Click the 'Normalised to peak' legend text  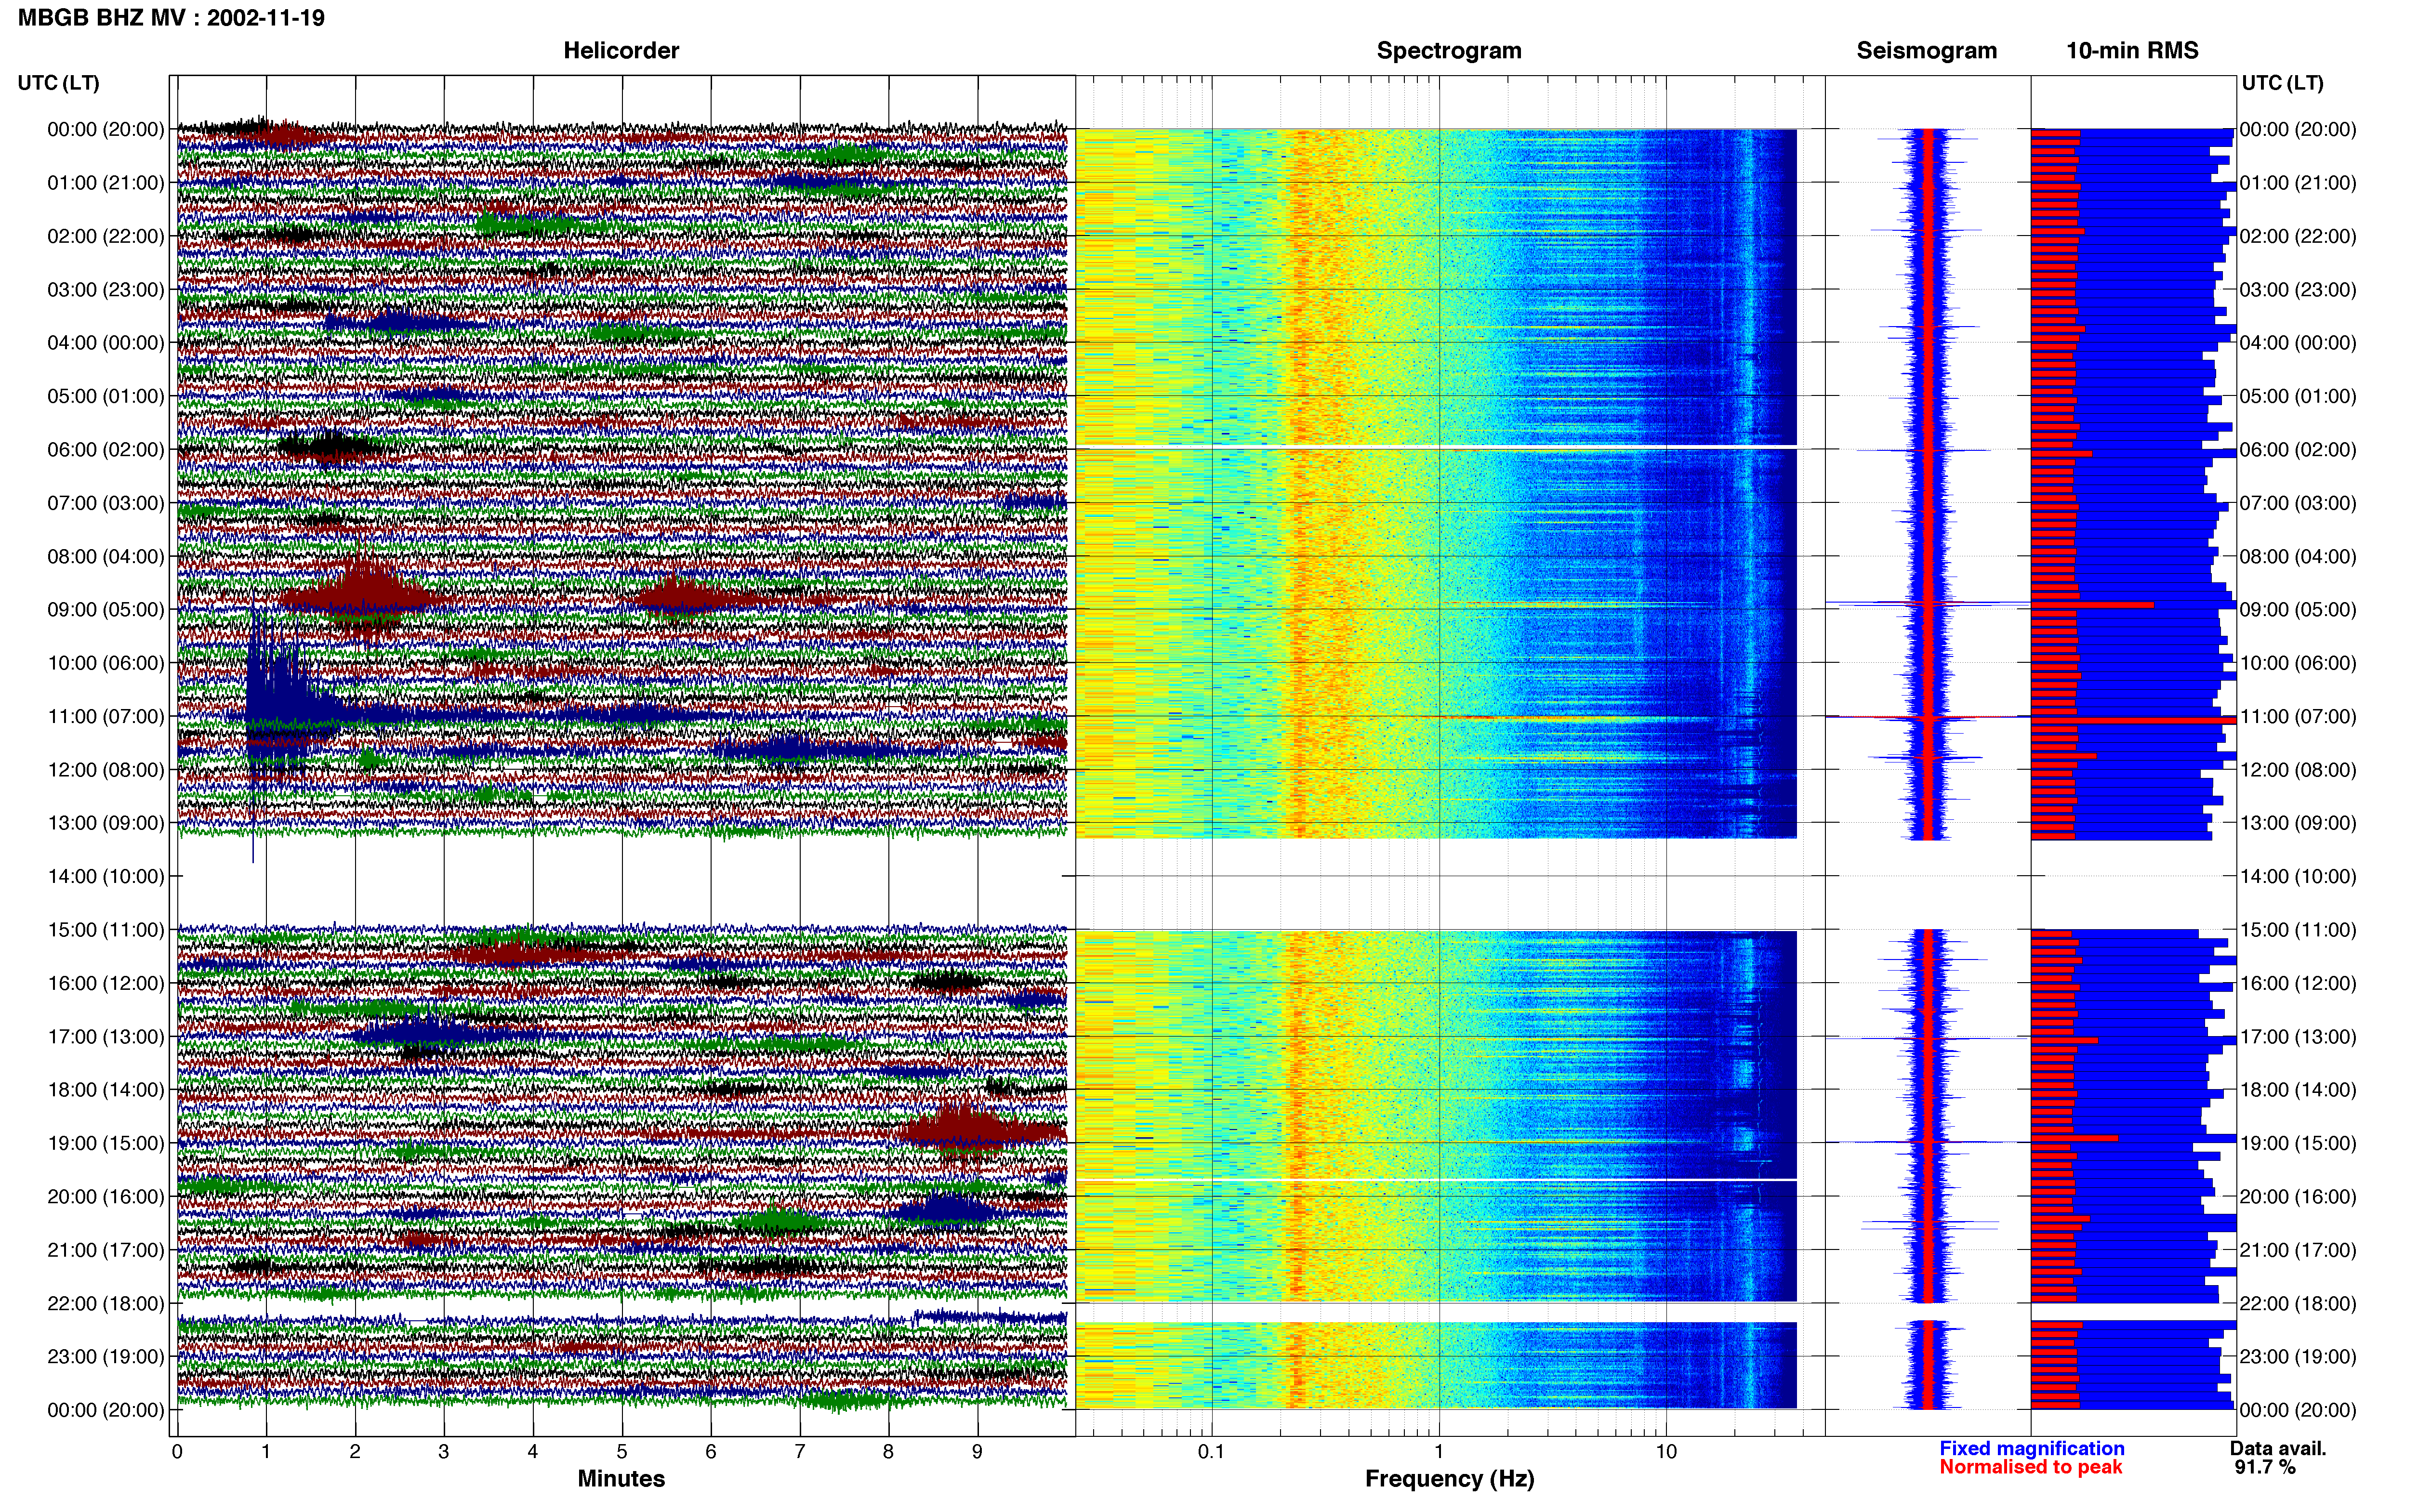pyautogui.click(x=2030, y=1467)
